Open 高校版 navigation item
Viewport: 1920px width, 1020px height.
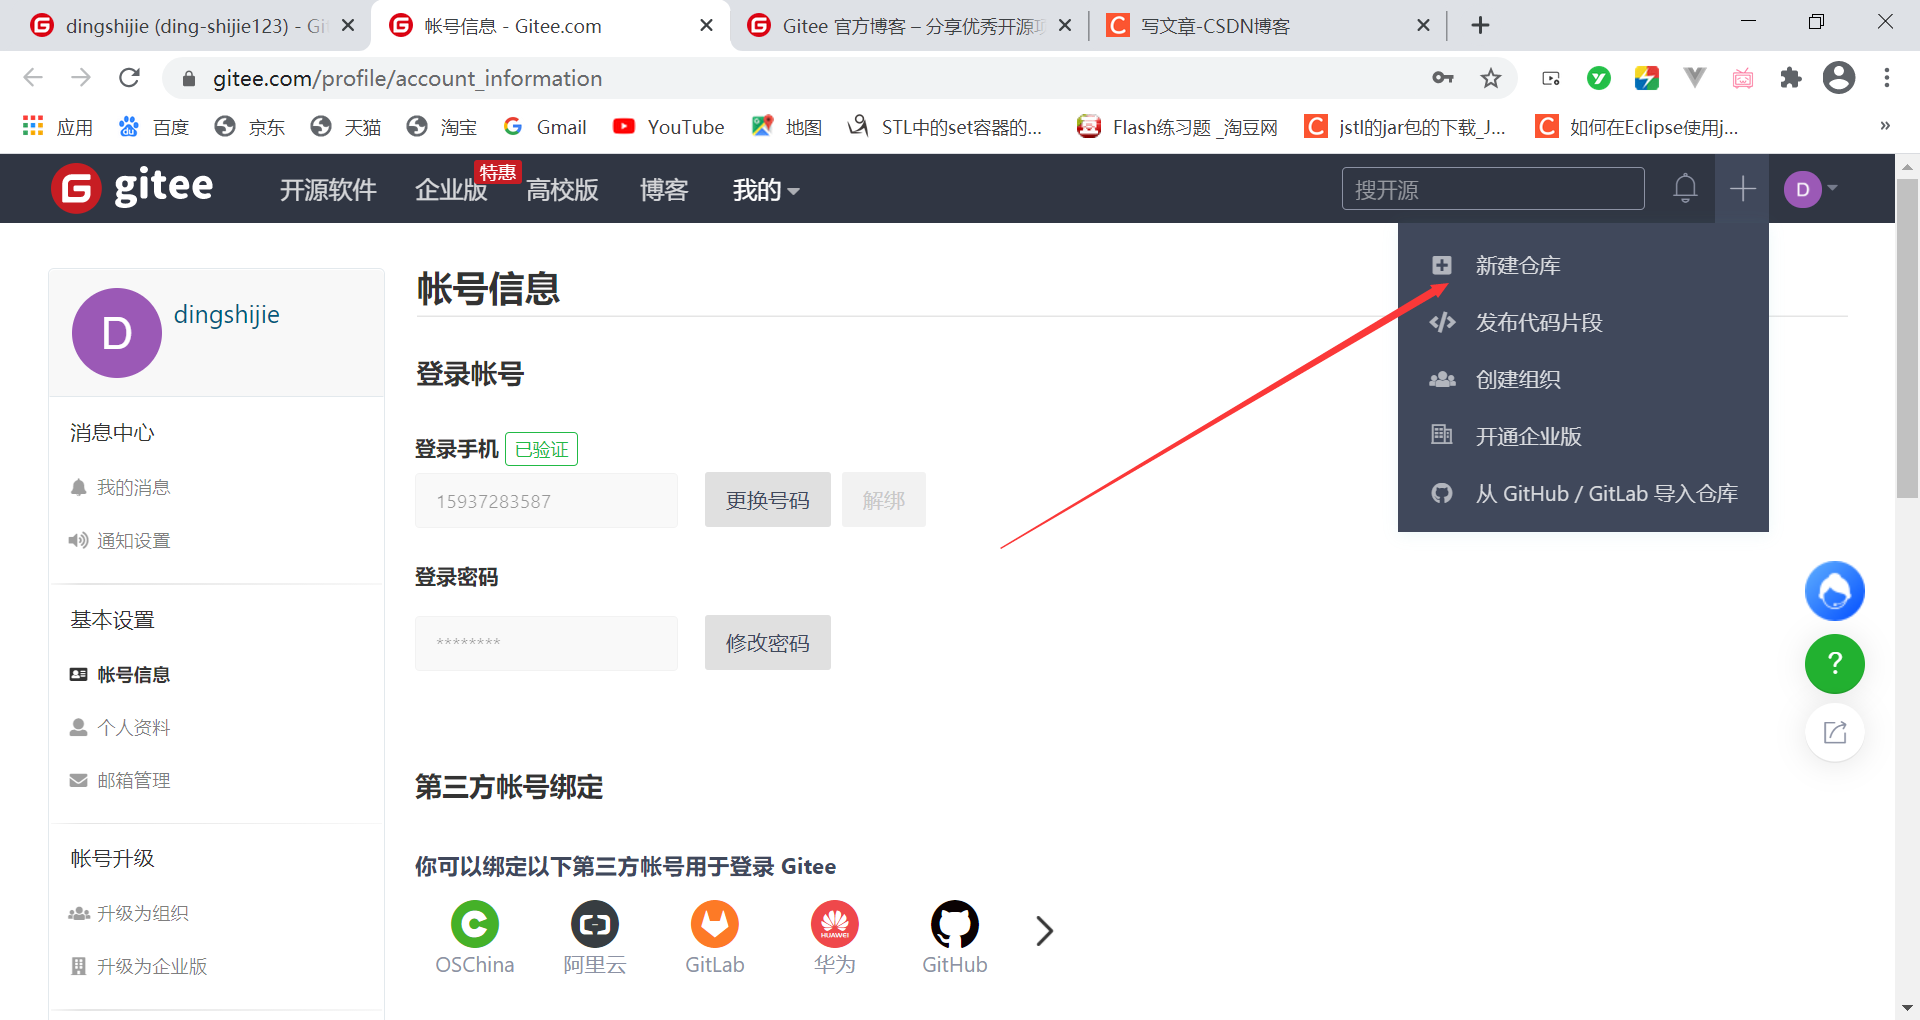pos(562,190)
